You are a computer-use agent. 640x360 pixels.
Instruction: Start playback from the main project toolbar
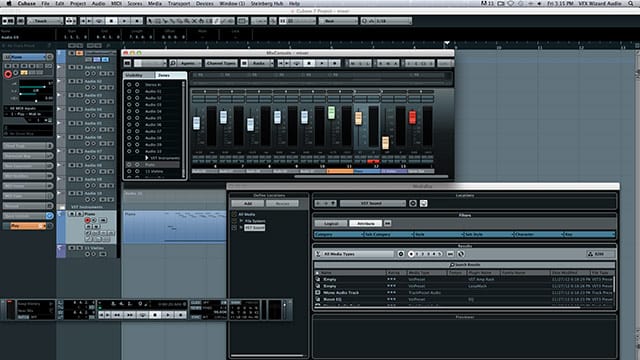(x=125, y=21)
